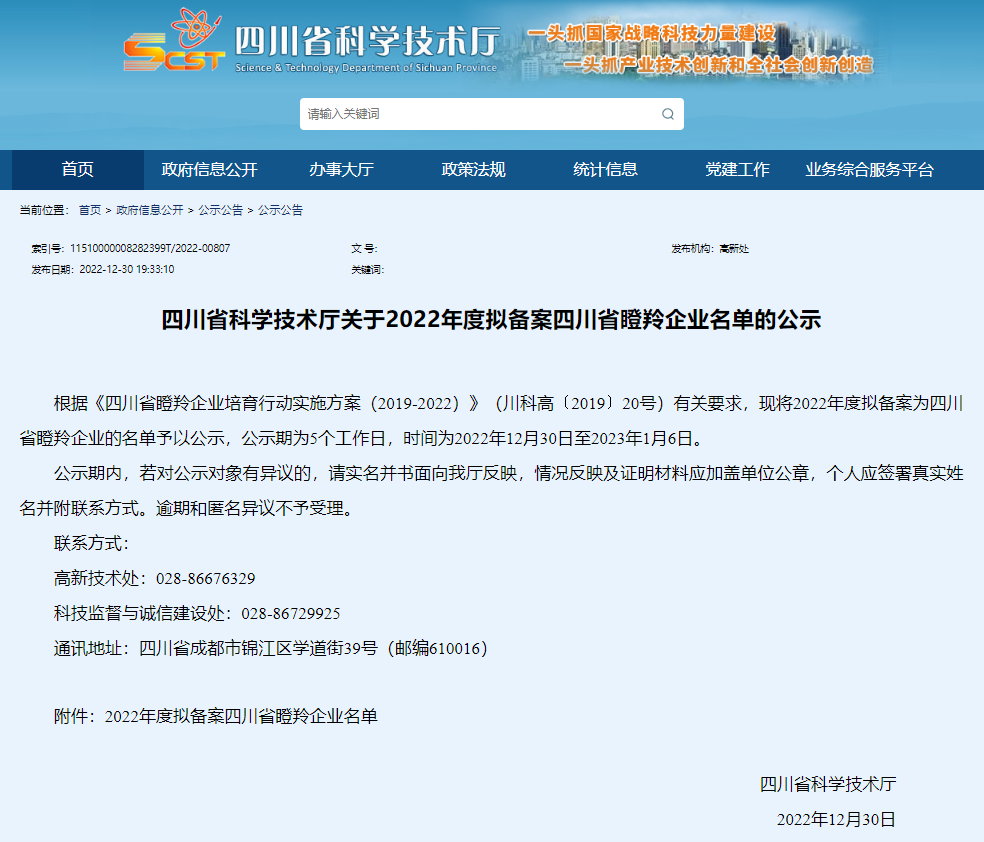Click the article headline about 瞪羚企业名单的公示
The width and height of the screenshot is (984, 842).
click(491, 320)
